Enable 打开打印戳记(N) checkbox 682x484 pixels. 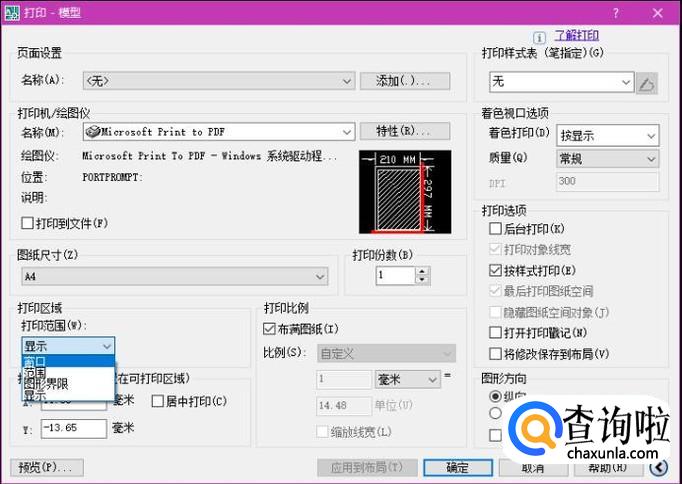click(x=495, y=333)
